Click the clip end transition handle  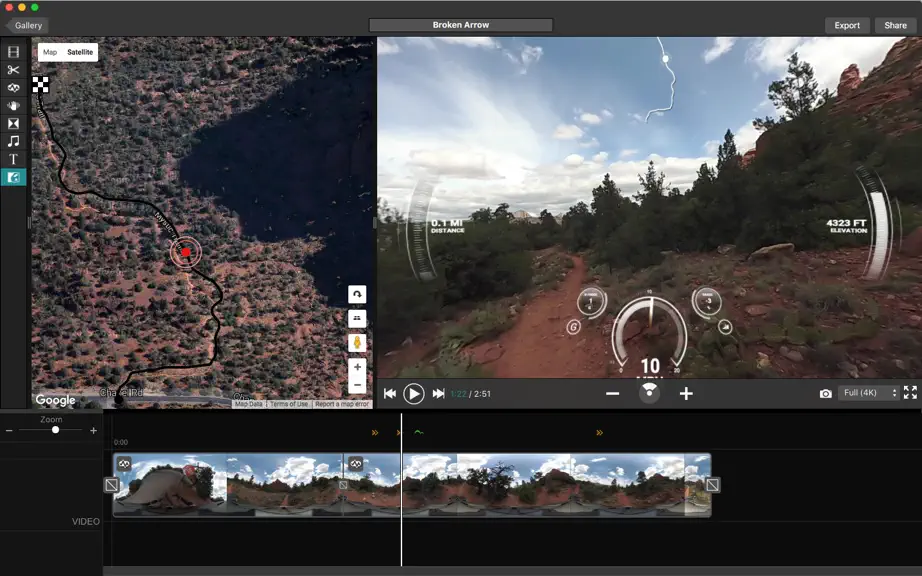click(x=712, y=485)
